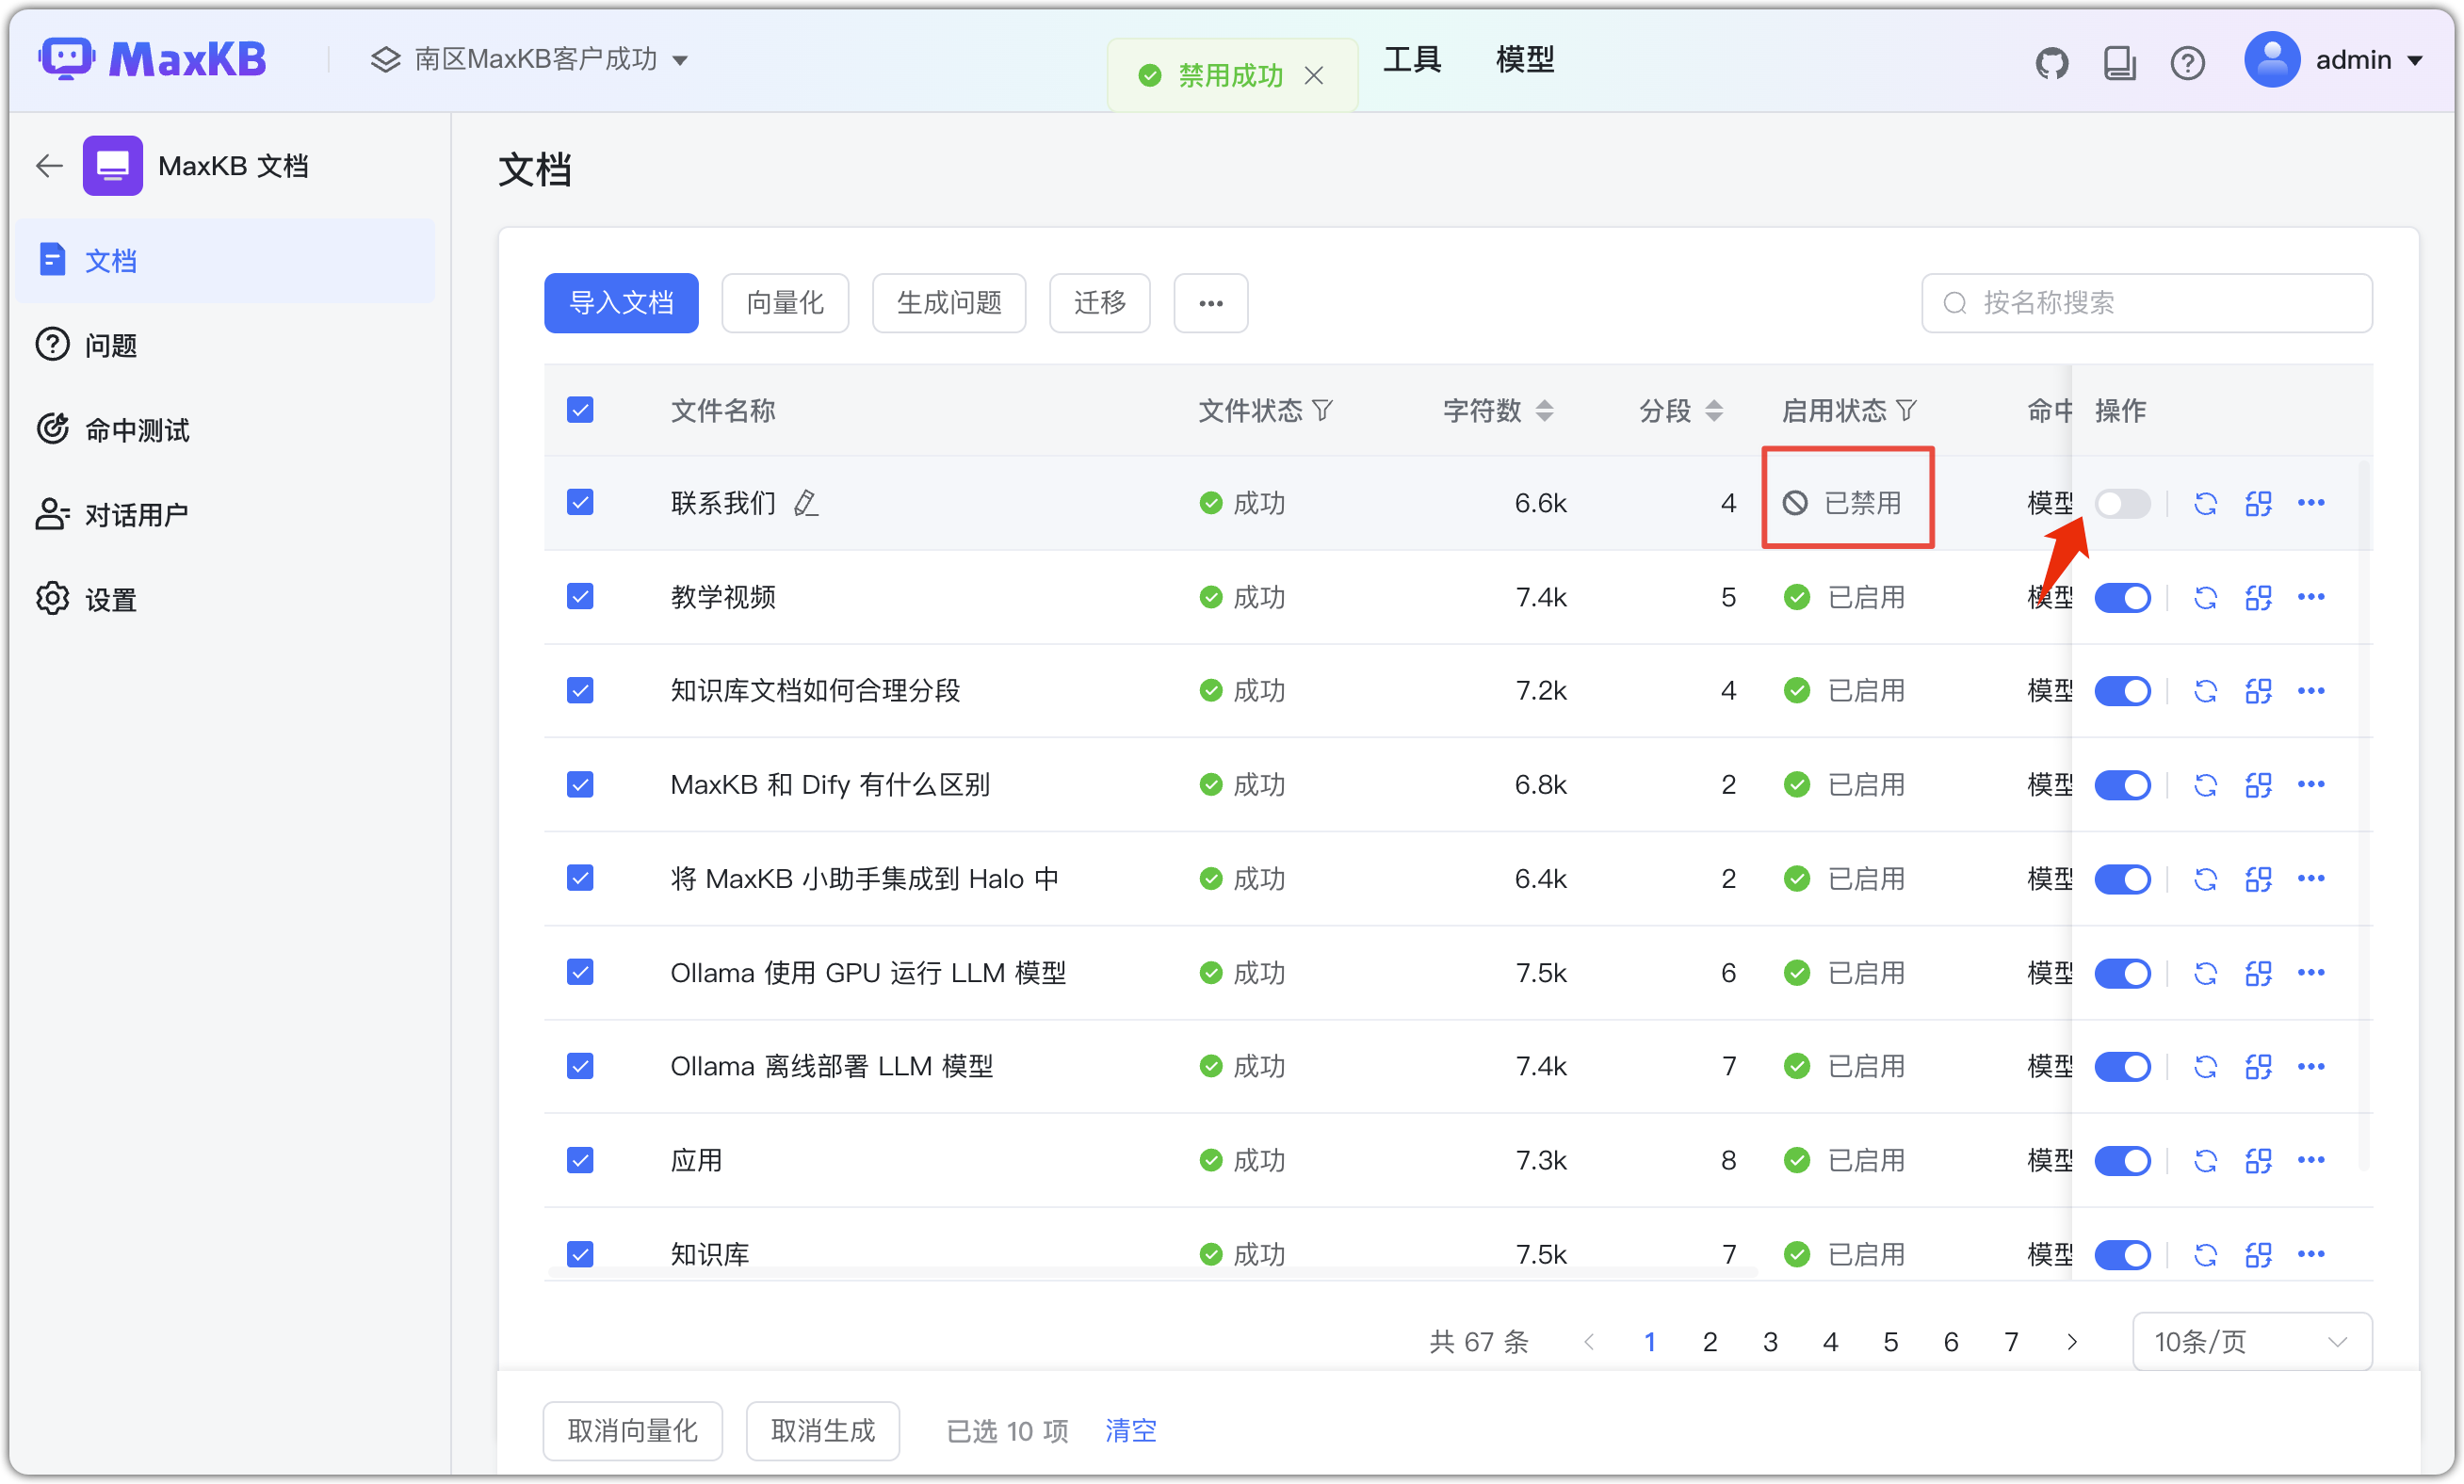Open the 对话用户 sidebar item
Viewport: 2464px width, 1484px height.
[x=226, y=514]
